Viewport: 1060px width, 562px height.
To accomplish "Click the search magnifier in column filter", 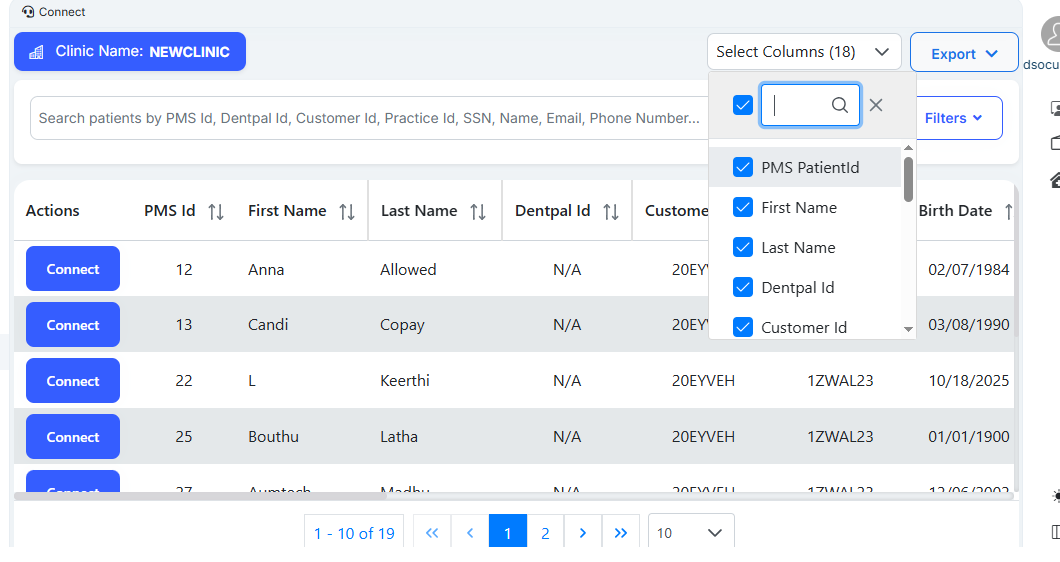I will point(840,105).
